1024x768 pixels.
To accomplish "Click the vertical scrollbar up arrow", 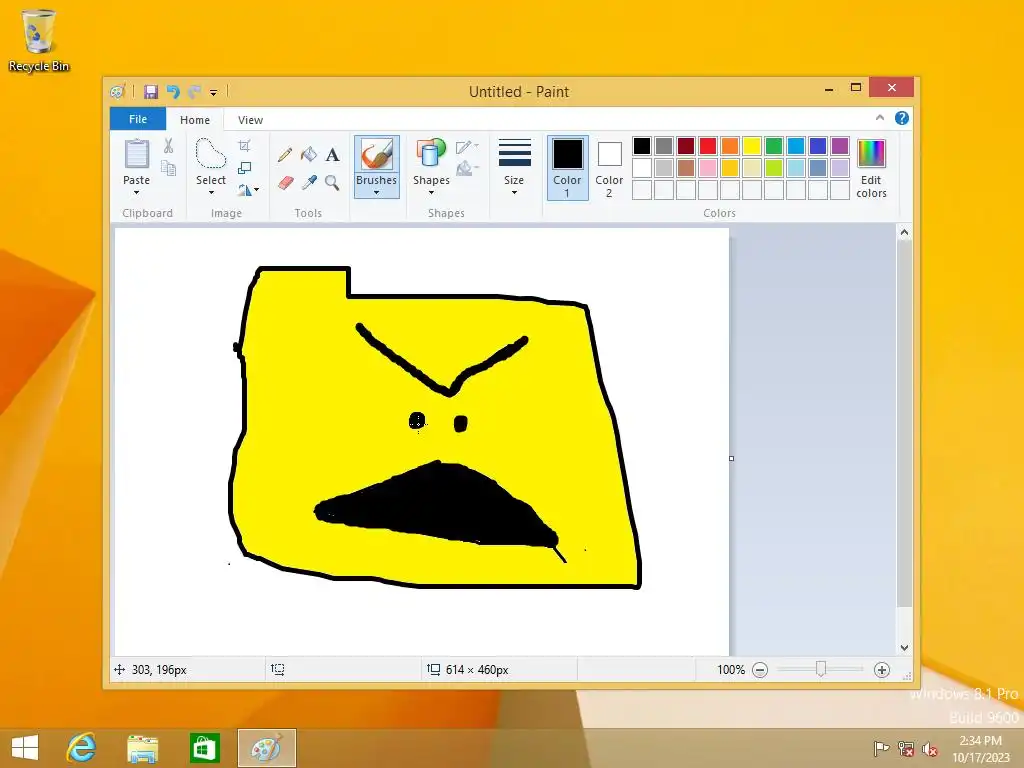I will pos(904,232).
